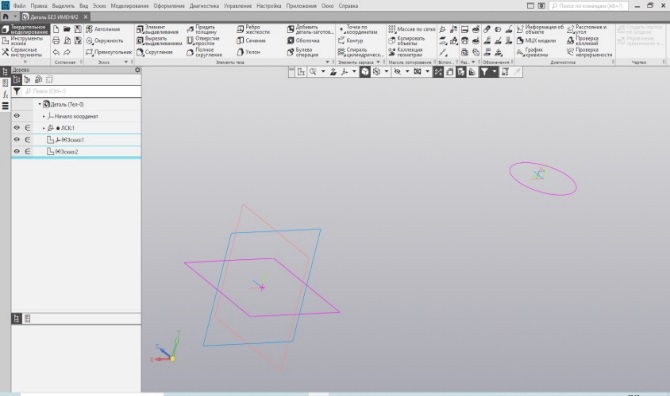The image size is (670, 396).
Task: Select the Оболочка shell tool
Action: coord(303,41)
